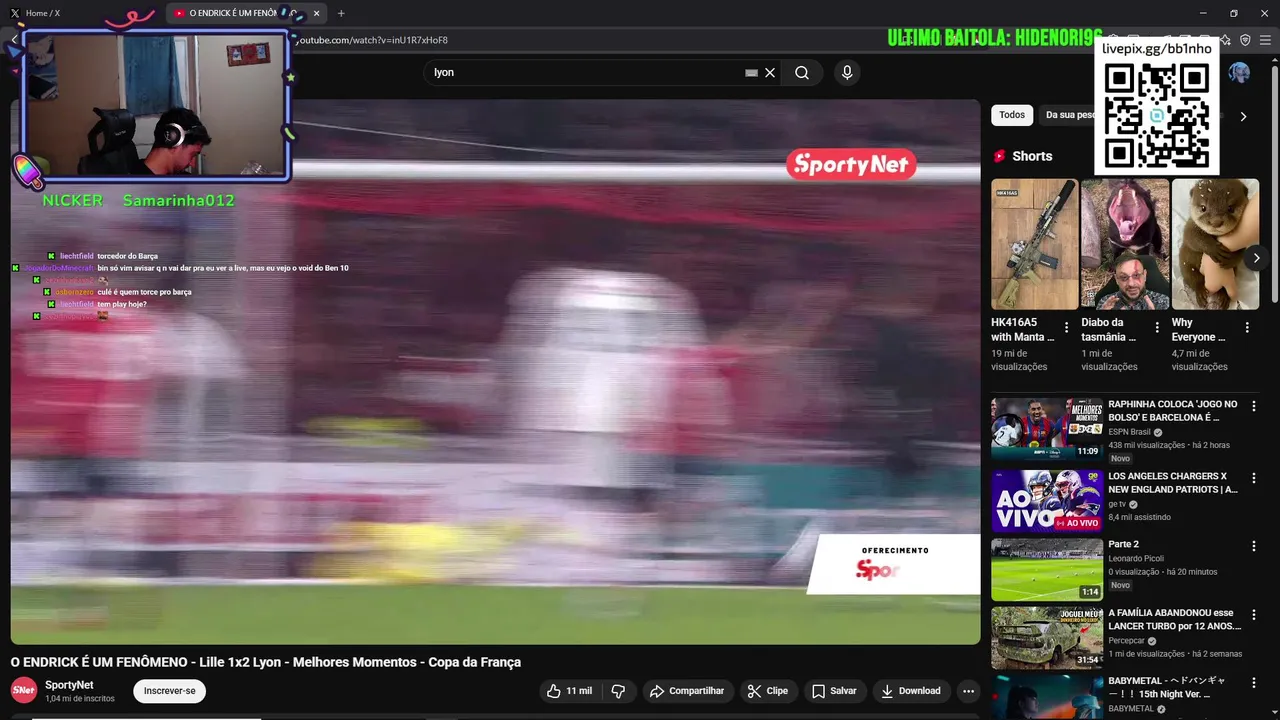The width and height of the screenshot is (1280, 720).
Task: Open 'Diabo da tasmânia' short thumbnail
Action: coord(1125,244)
